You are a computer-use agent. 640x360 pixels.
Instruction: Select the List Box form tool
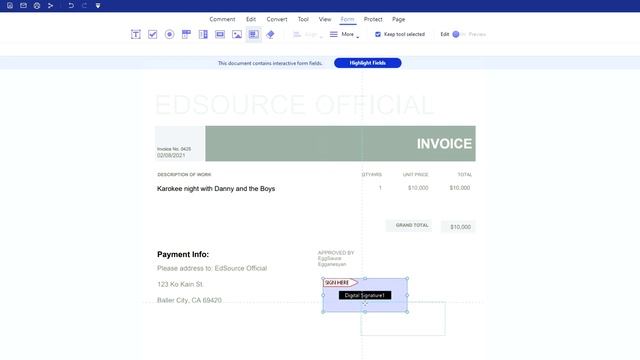pyautogui.click(x=203, y=34)
